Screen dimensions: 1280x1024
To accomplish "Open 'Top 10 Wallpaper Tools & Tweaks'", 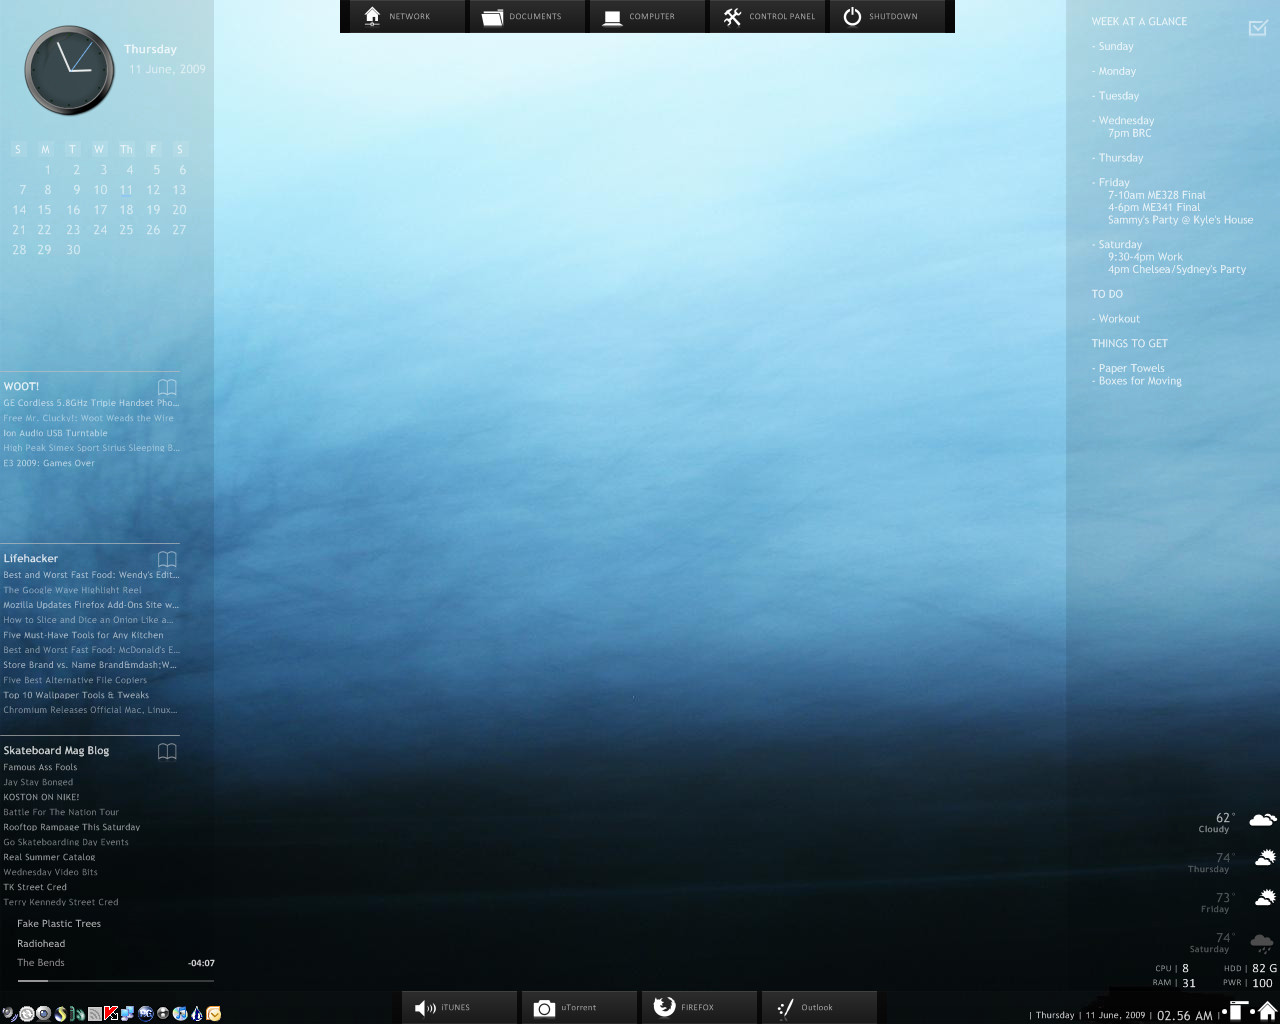I will (x=76, y=695).
